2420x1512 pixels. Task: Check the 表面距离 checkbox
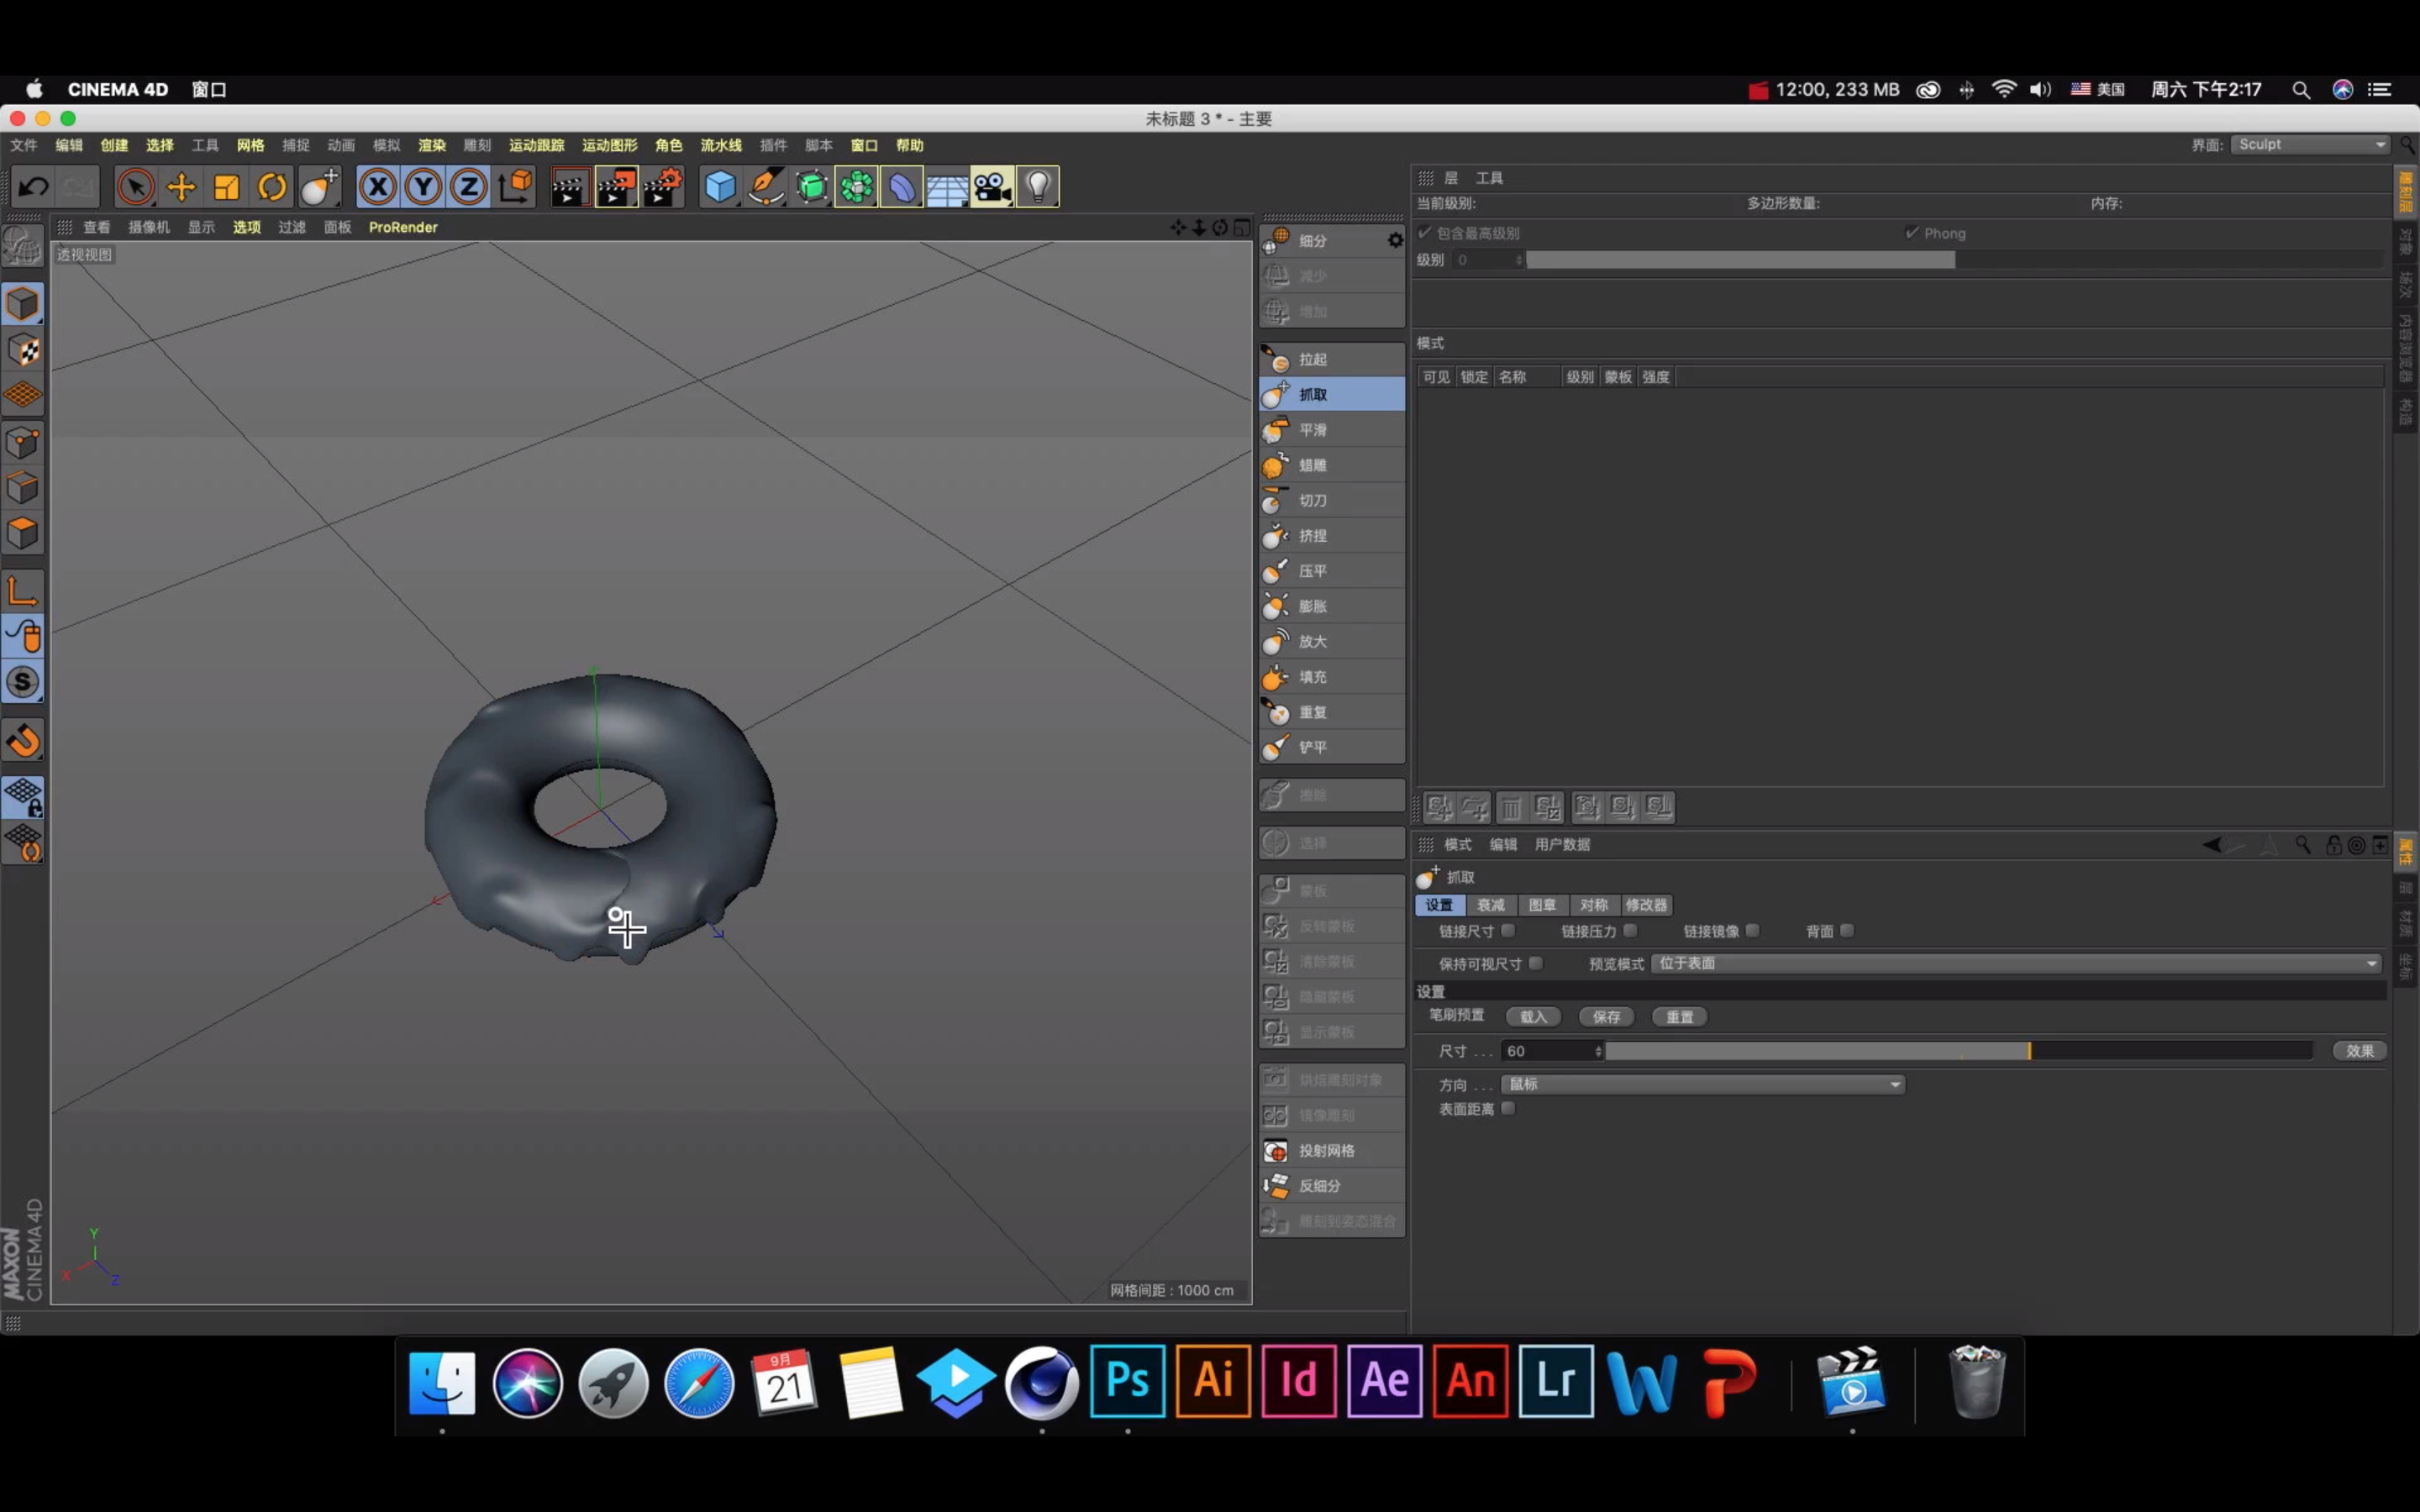pos(1508,1108)
